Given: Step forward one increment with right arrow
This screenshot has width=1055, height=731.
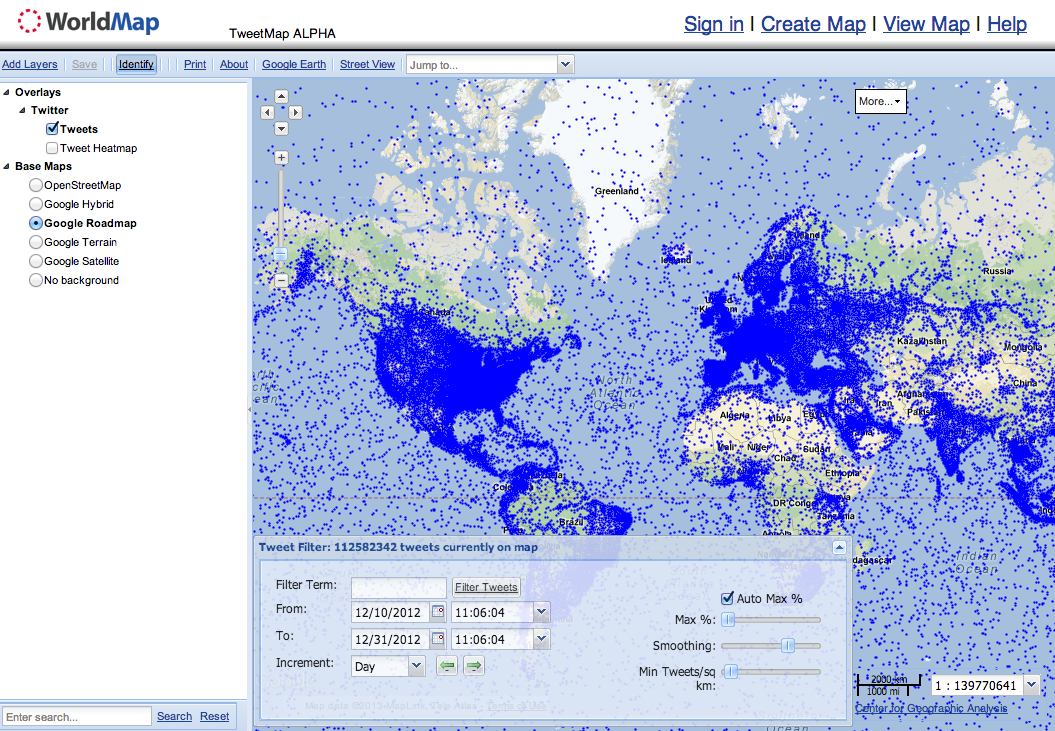Looking at the screenshot, I should coord(474,666).
